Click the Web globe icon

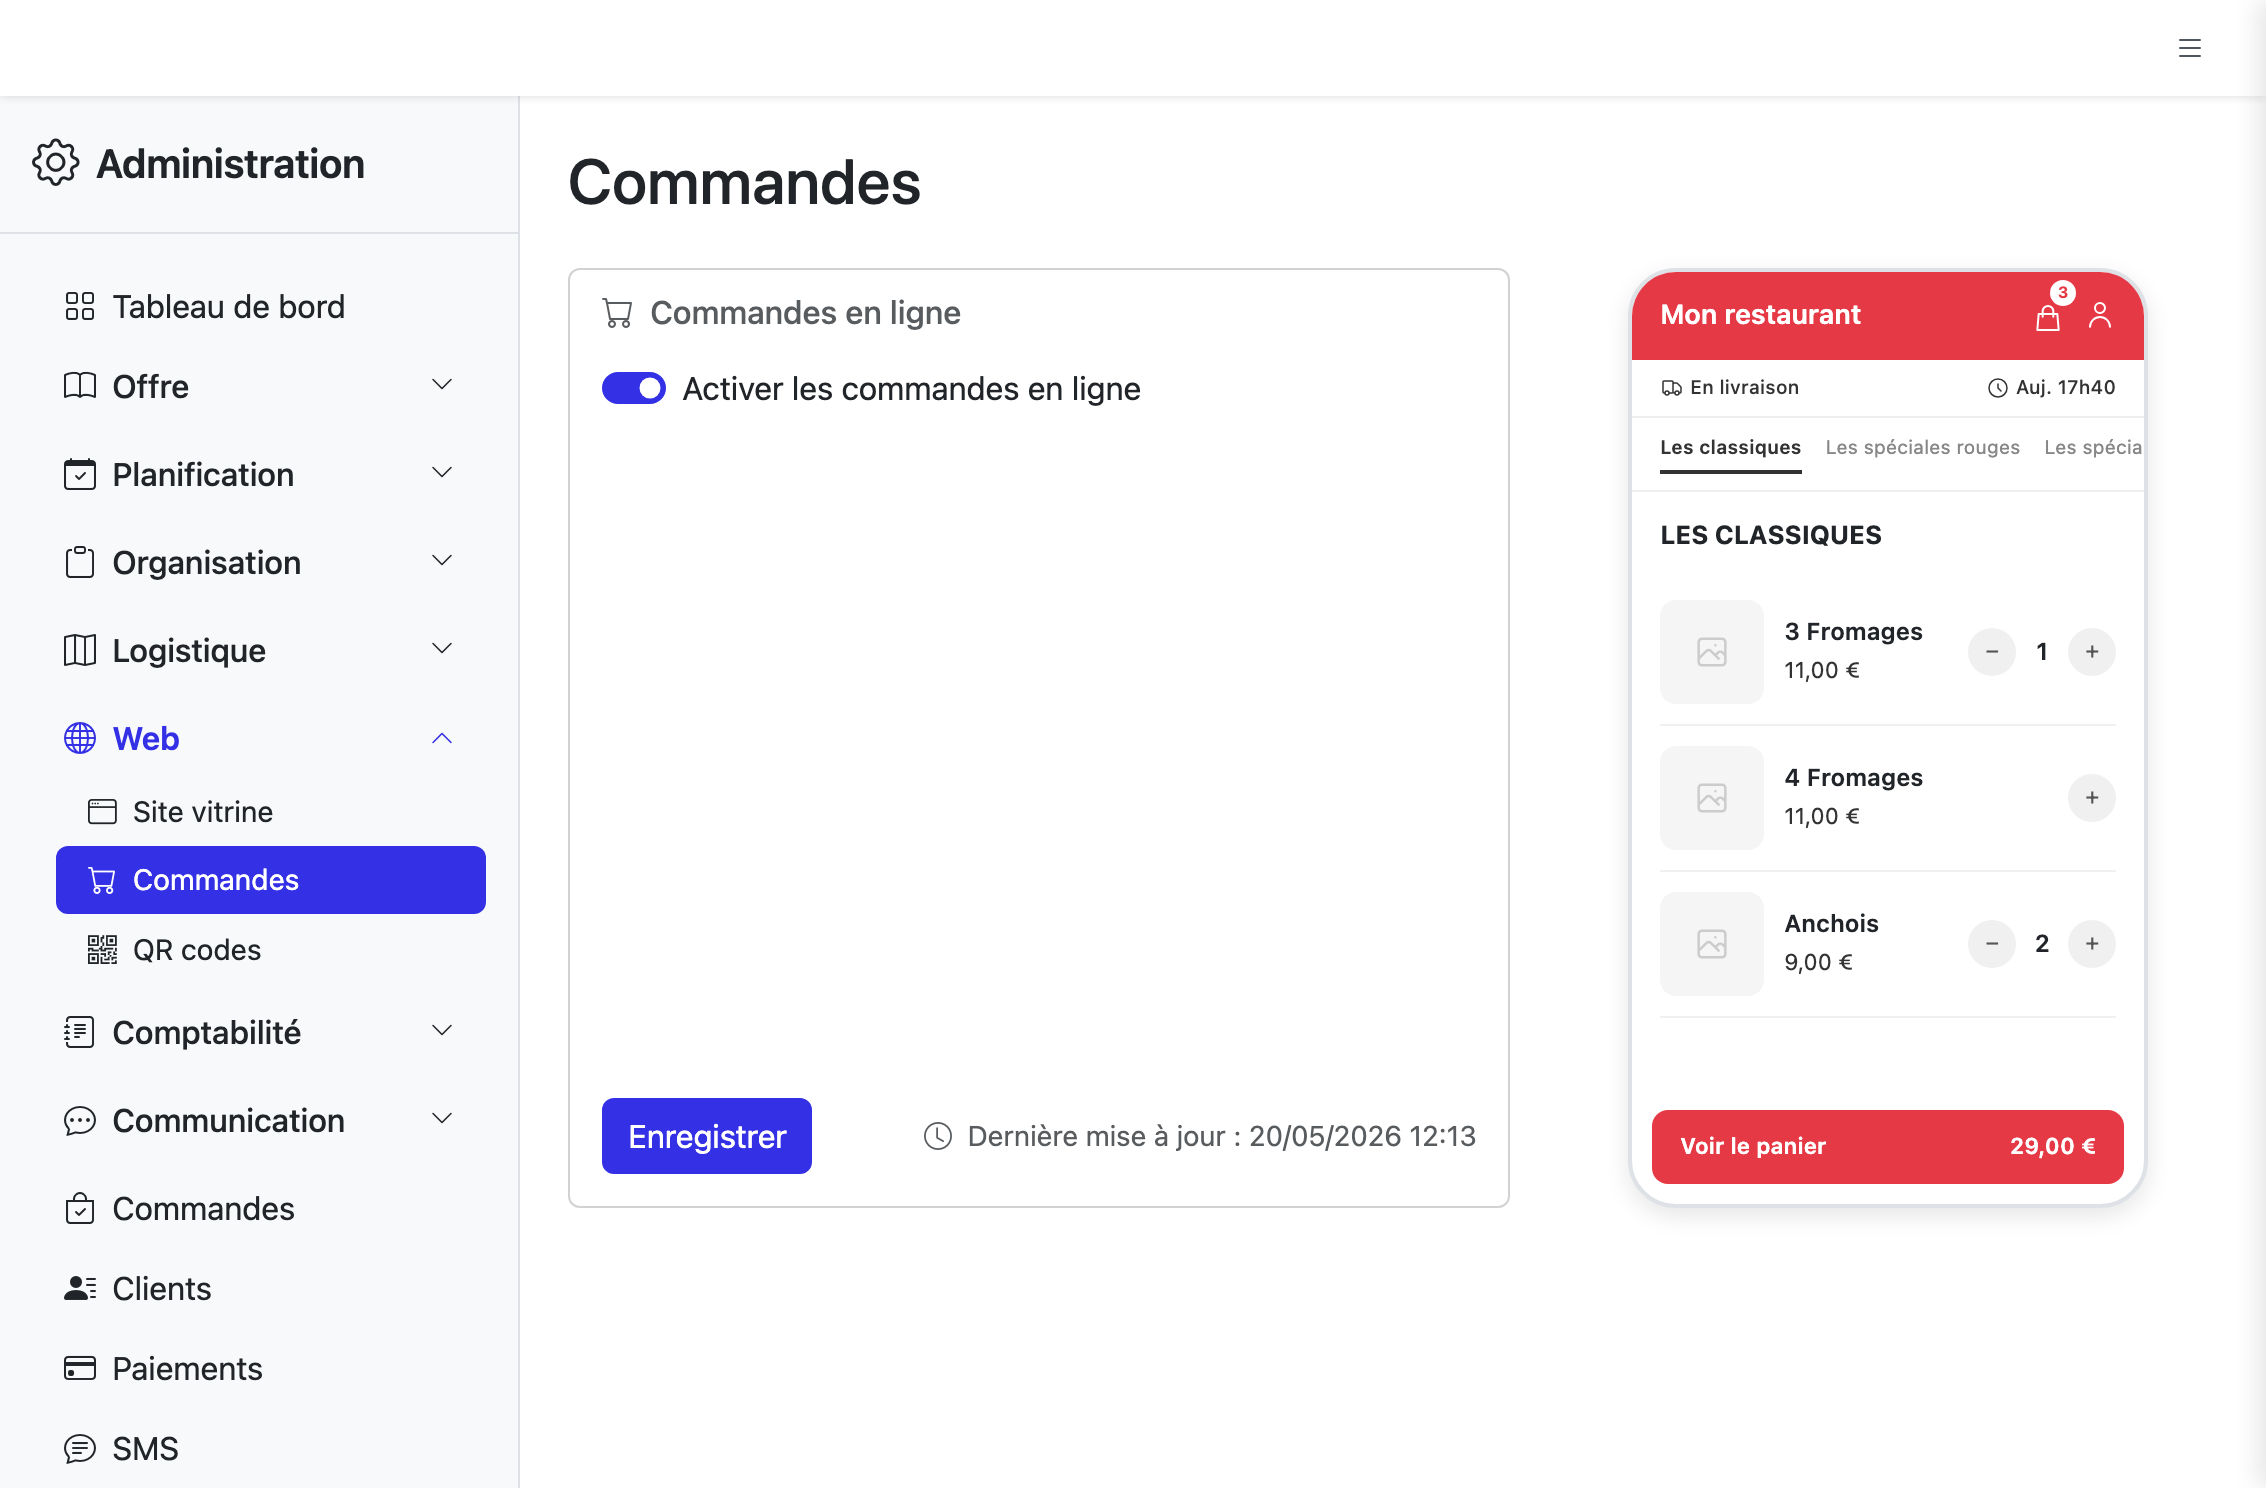80,738
